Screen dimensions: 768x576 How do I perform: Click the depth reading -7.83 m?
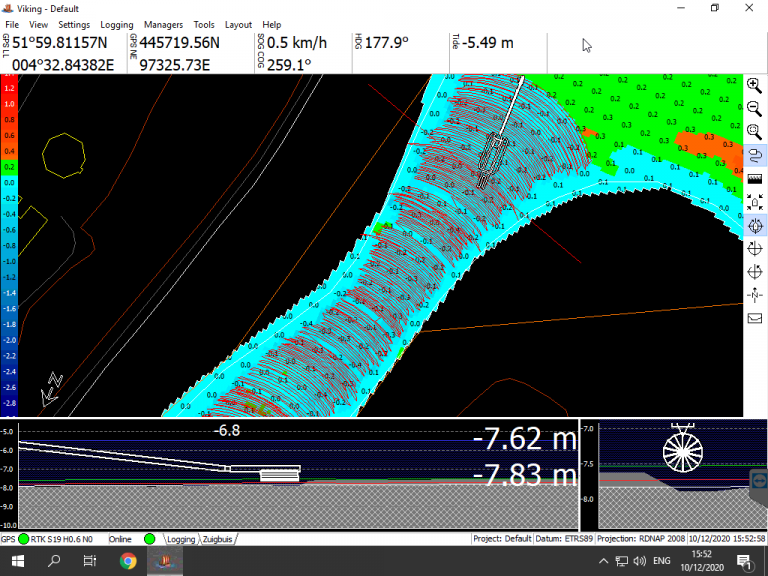(525, 474)
